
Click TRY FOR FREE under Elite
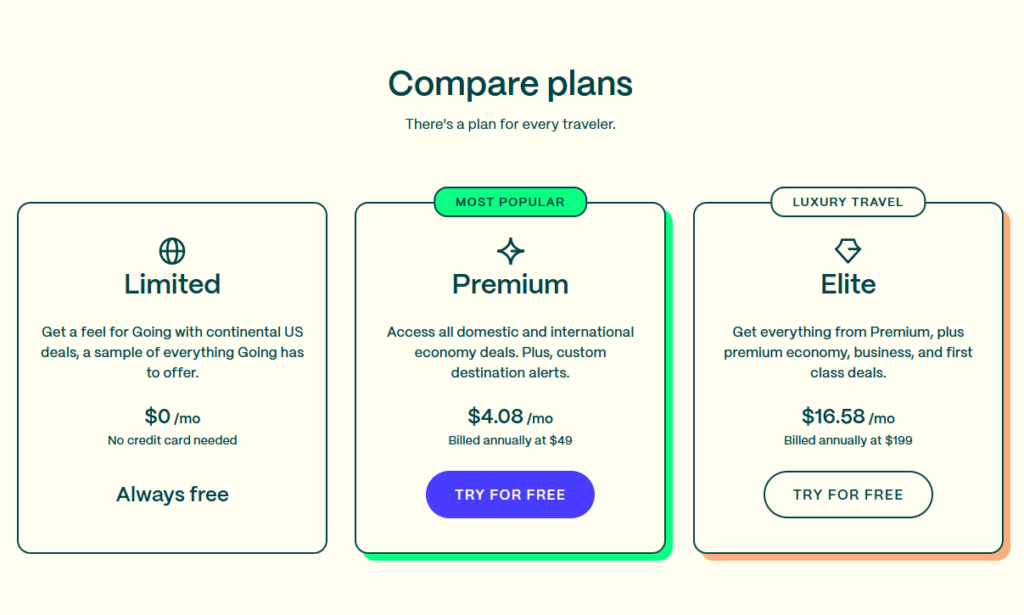click(848, 494)
